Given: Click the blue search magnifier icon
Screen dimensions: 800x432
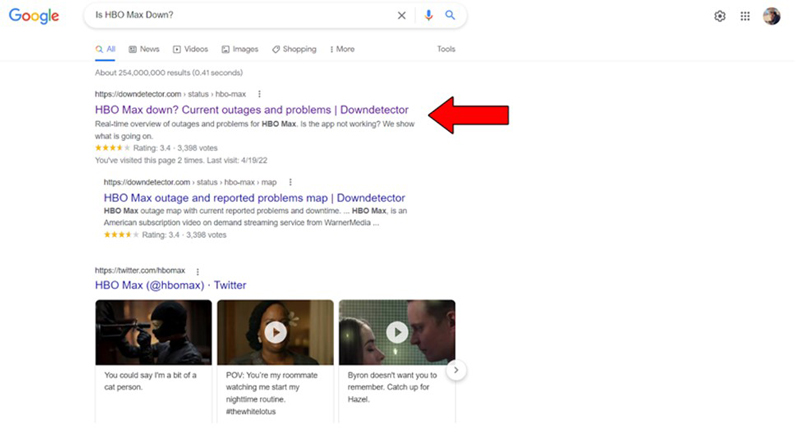Looking at the screenshot, I should click(x=450, y=15).
